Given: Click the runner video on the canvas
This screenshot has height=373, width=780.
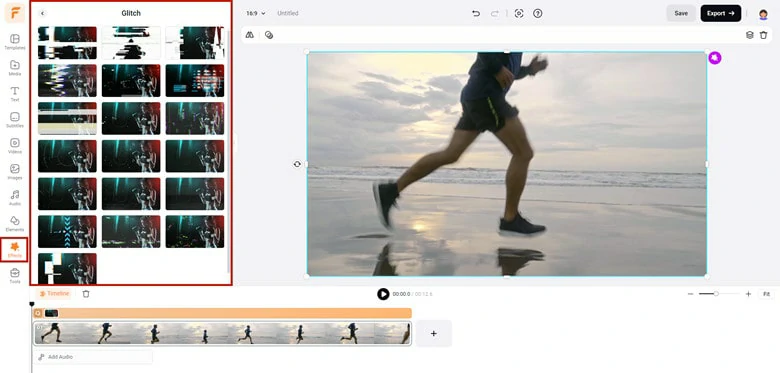Looking at the screenshot, I should tap(507, 164).
